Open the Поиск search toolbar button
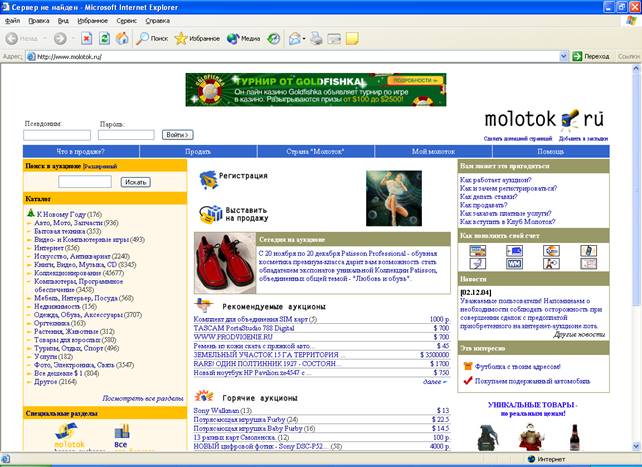Screen dimensions: 642x467 pos(152,38)
